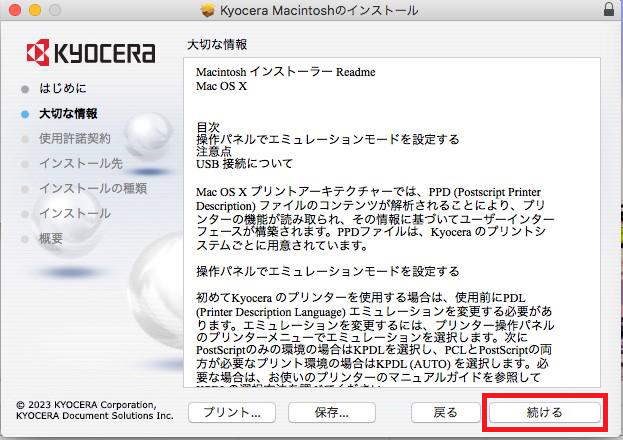The height and width of the screenshot is (440, 623).
Task: Click the 続ける button to continue
Action: pyautogui.click(x=544, y=412)
